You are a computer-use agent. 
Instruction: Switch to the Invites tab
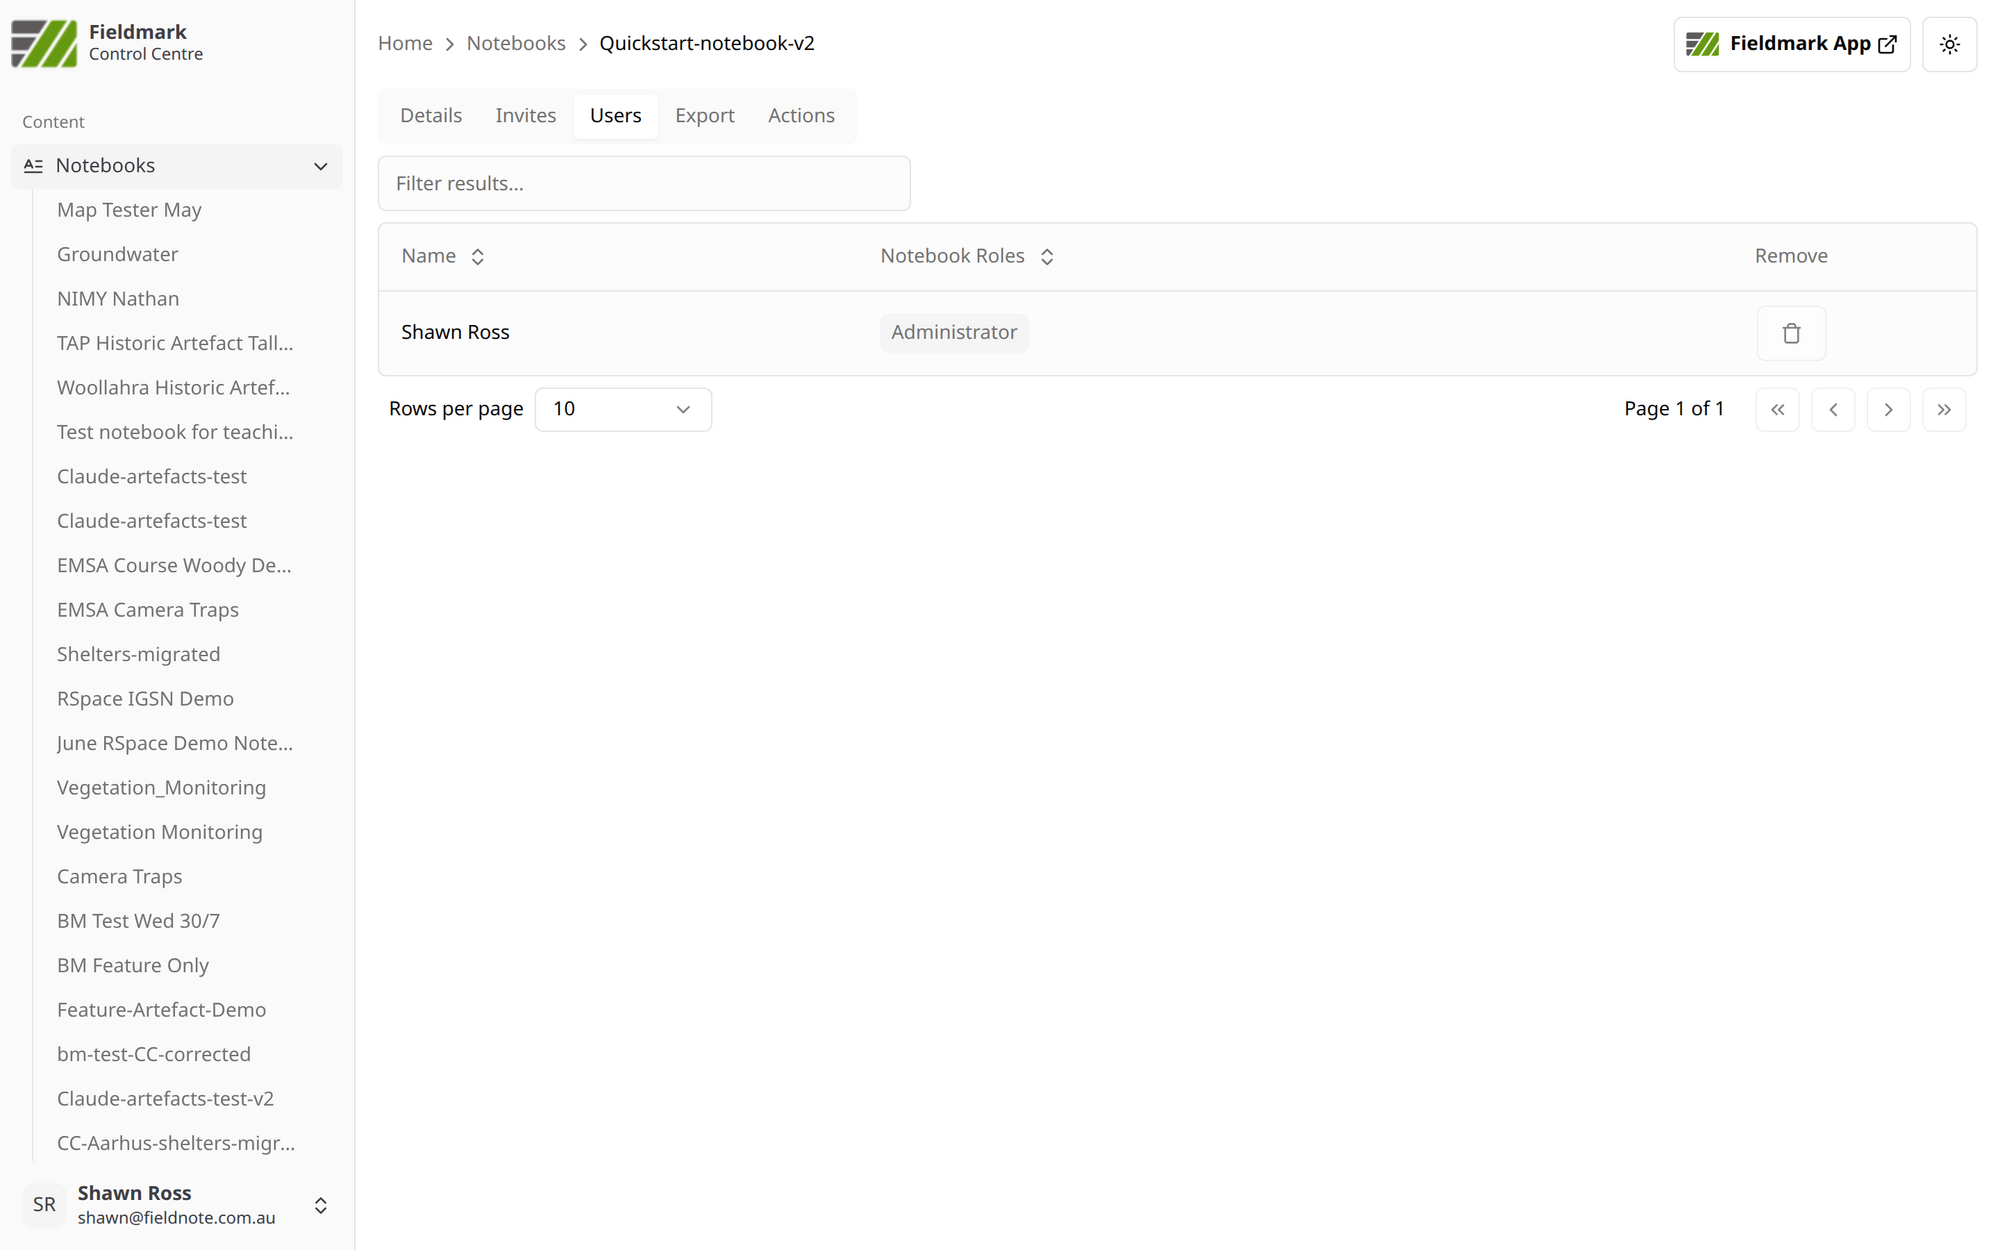pyautogui.click(x=525, y=115)
